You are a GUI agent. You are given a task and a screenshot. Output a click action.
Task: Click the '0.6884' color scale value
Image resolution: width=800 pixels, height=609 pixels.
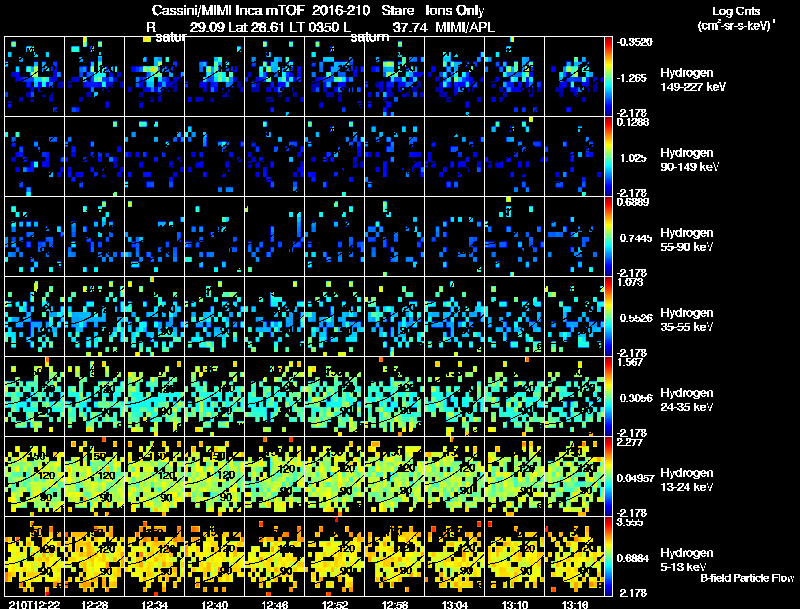tap(633, 559)
